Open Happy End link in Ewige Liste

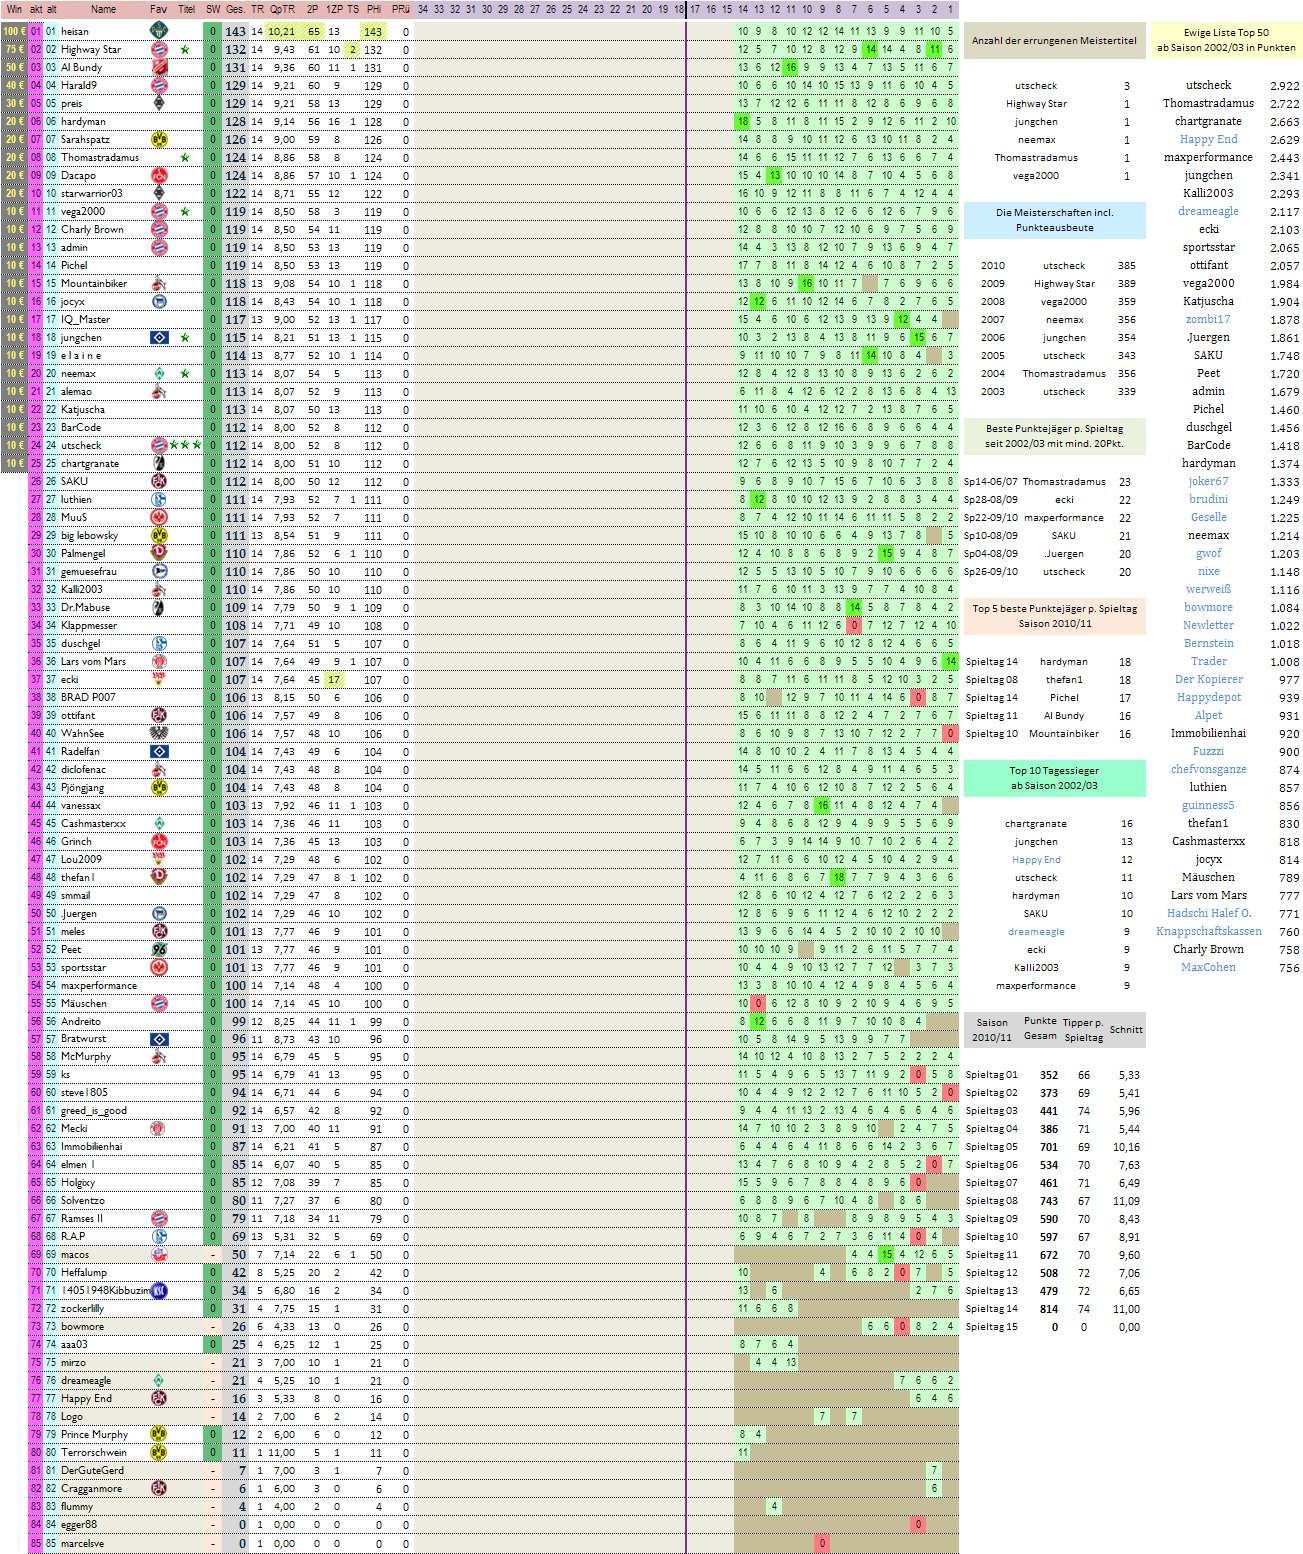point(1208,140)
